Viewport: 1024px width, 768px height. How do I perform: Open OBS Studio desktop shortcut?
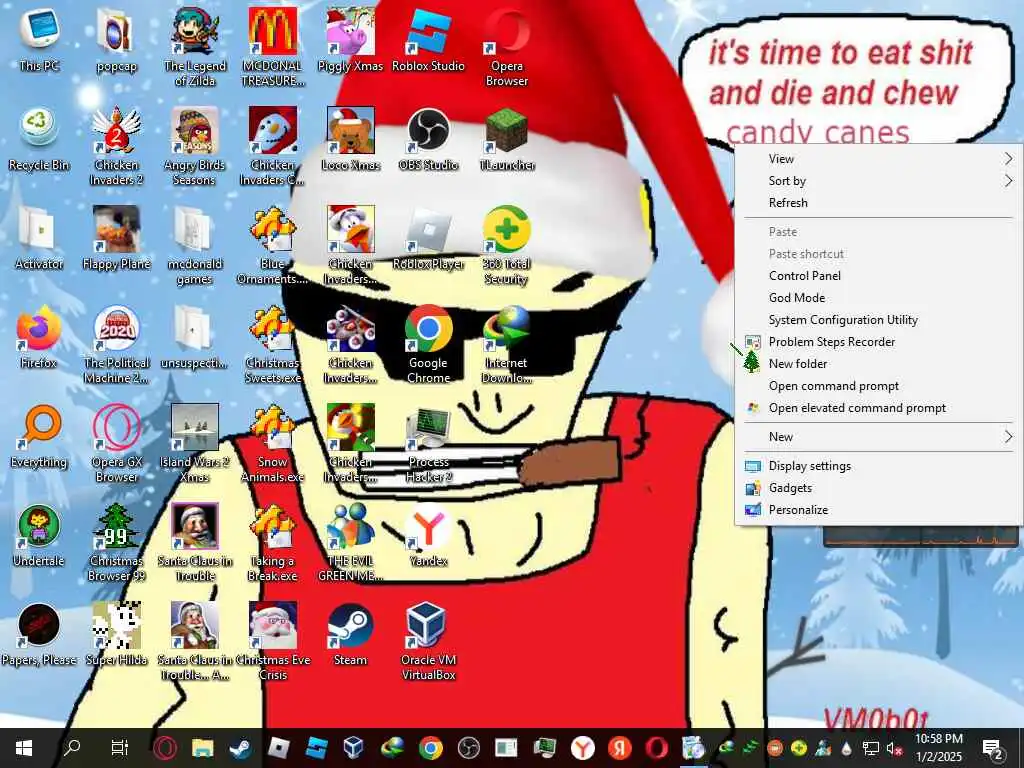[428, 140]
